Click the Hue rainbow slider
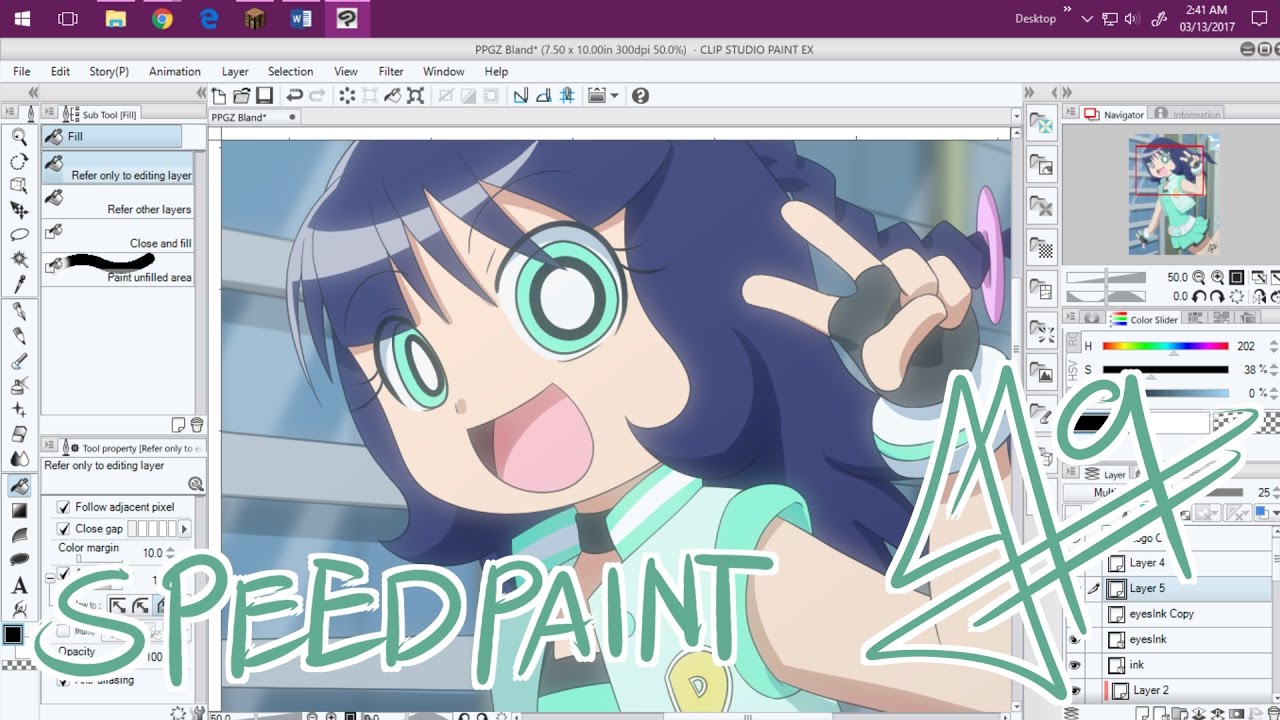 point(1166,346)
